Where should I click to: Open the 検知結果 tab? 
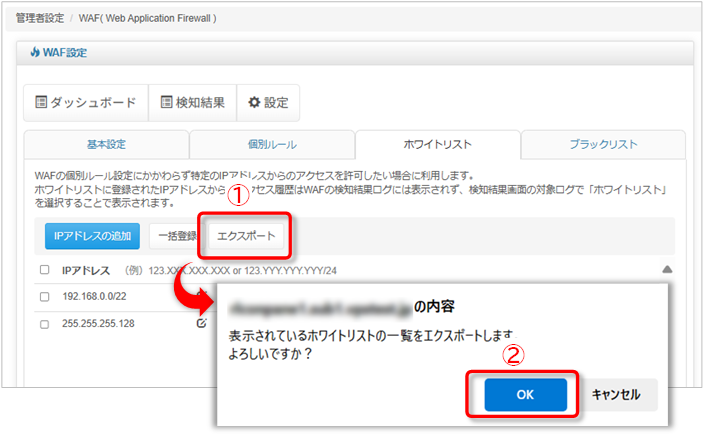[x=193, y=103]
